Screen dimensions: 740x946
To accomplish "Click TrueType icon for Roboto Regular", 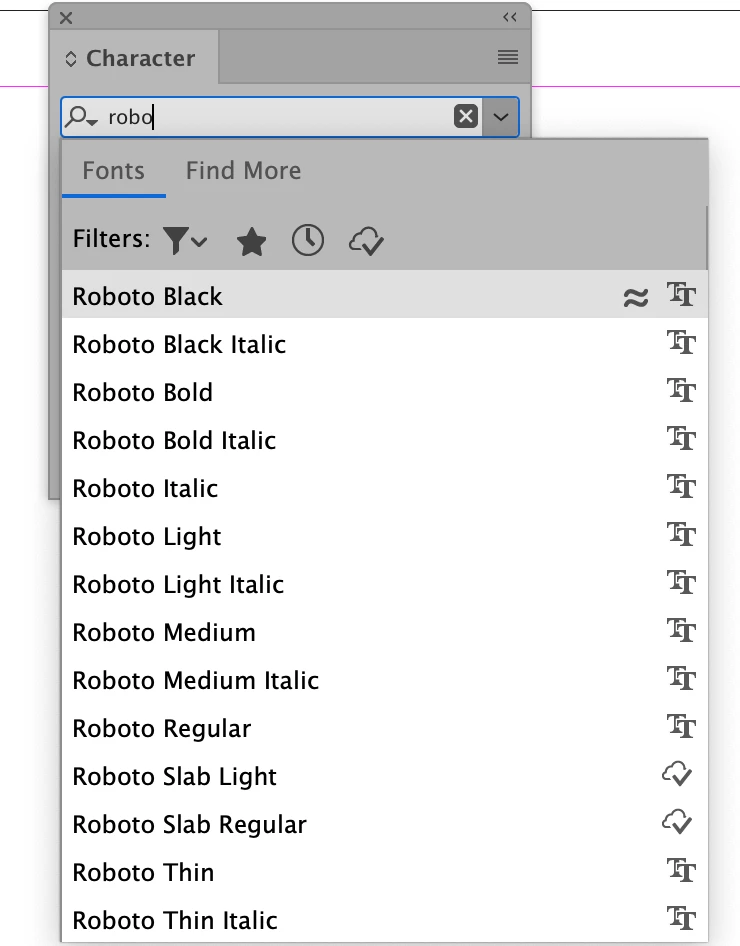I will [681, 726].
